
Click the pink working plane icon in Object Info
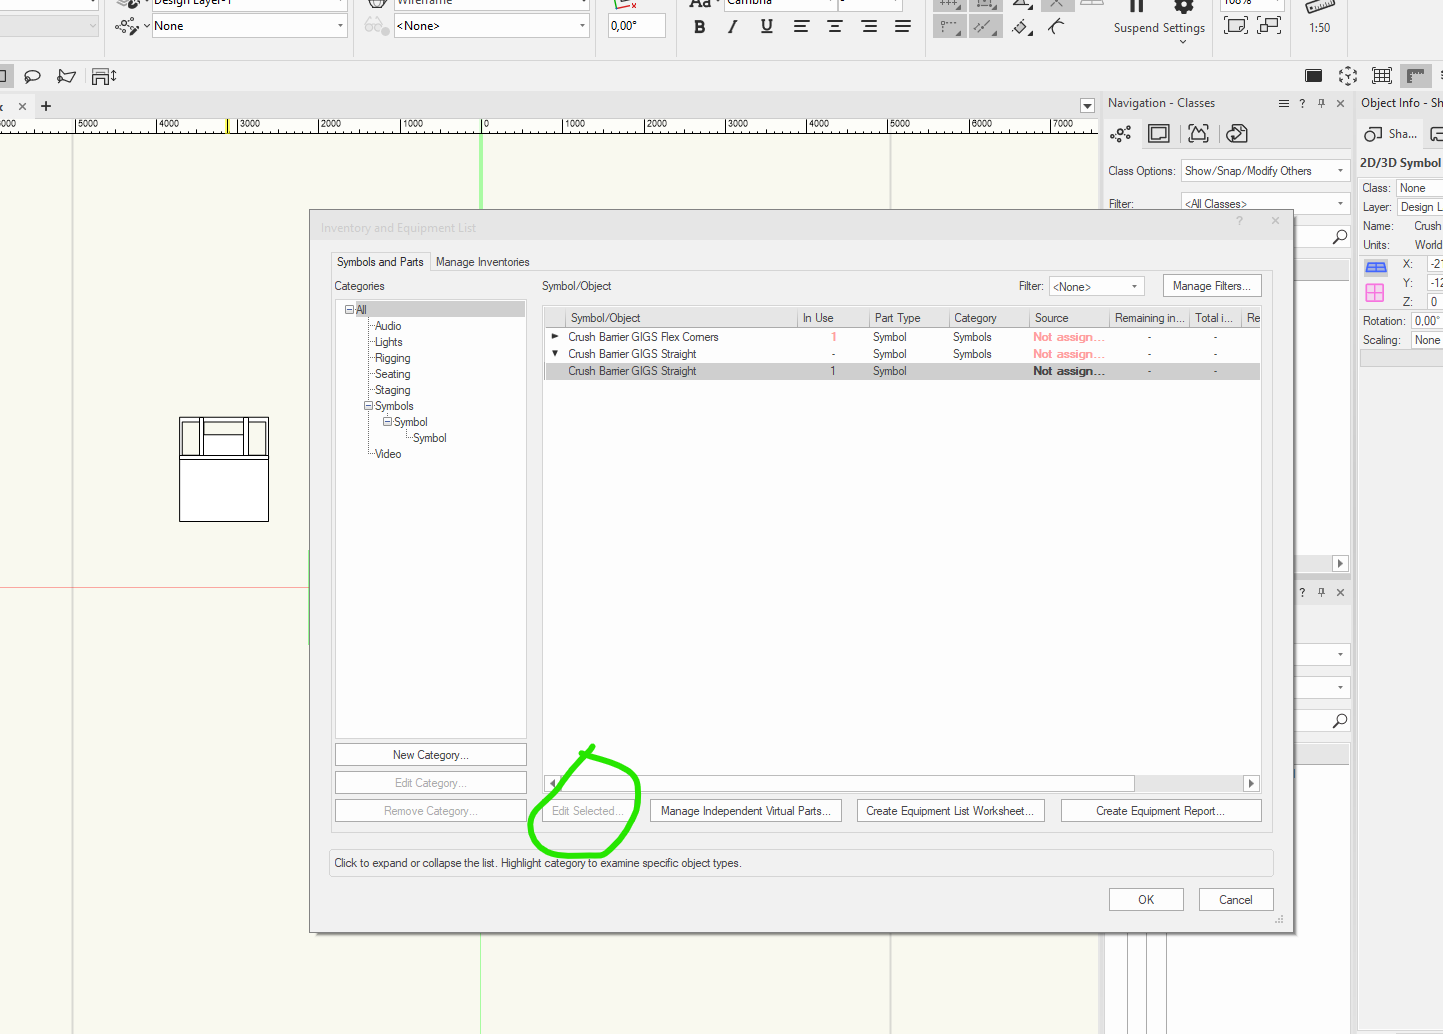(1374, 292)
